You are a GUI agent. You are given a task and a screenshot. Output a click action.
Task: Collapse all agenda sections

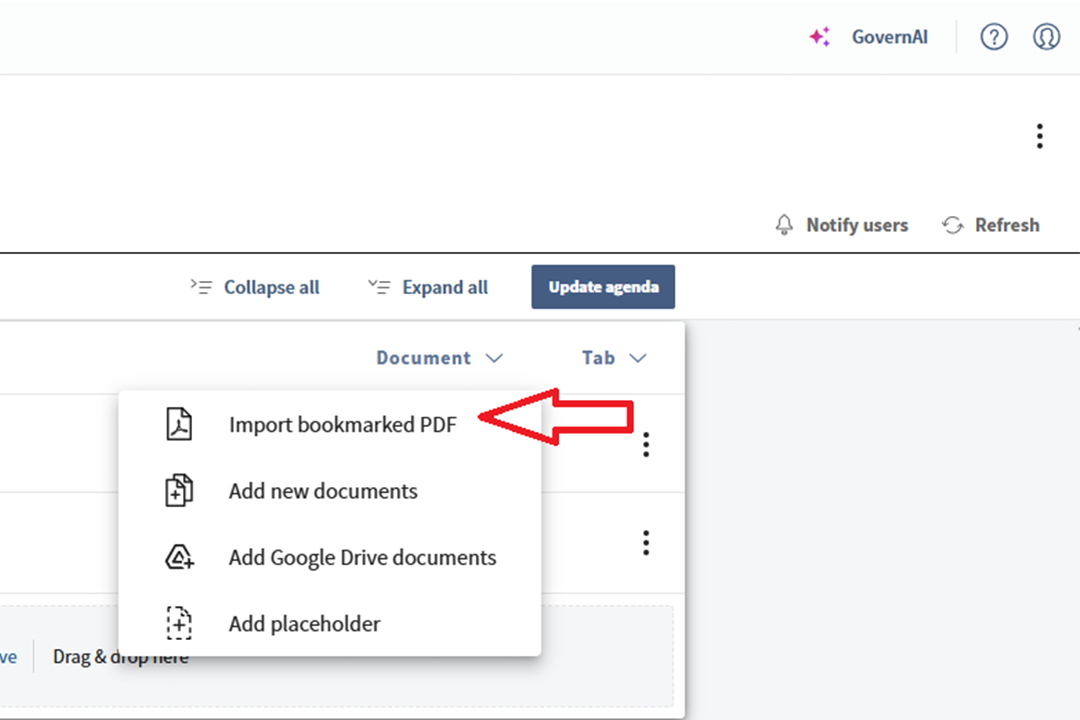pos(255,287)
